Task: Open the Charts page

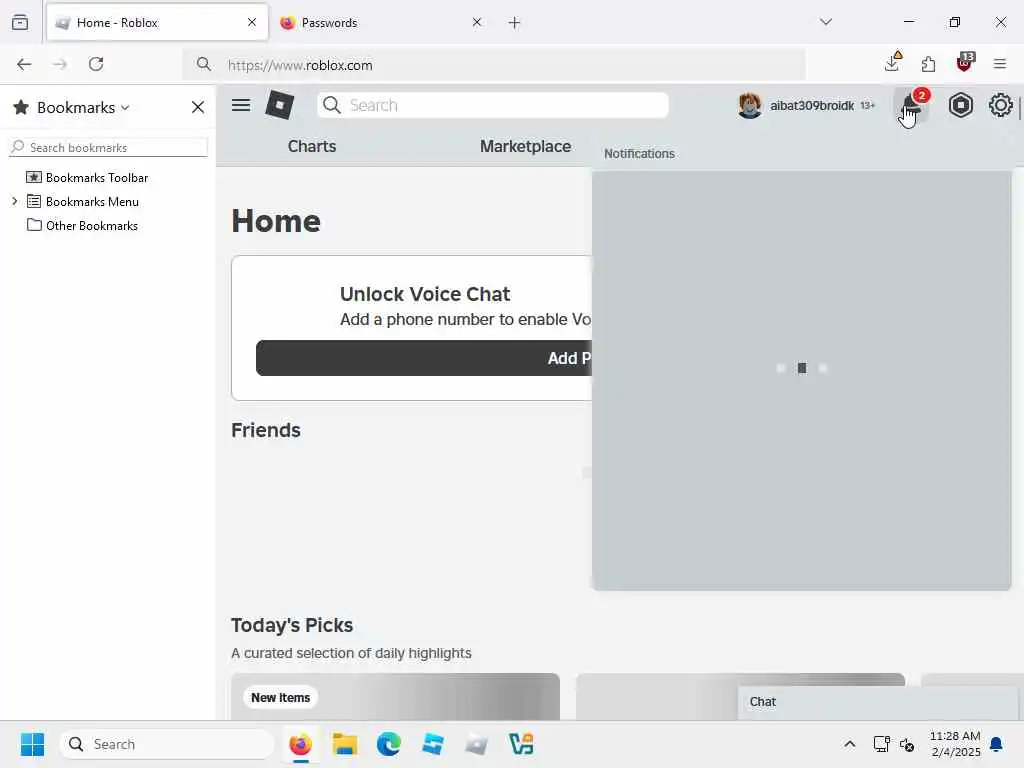Action: tap(312, 146)
